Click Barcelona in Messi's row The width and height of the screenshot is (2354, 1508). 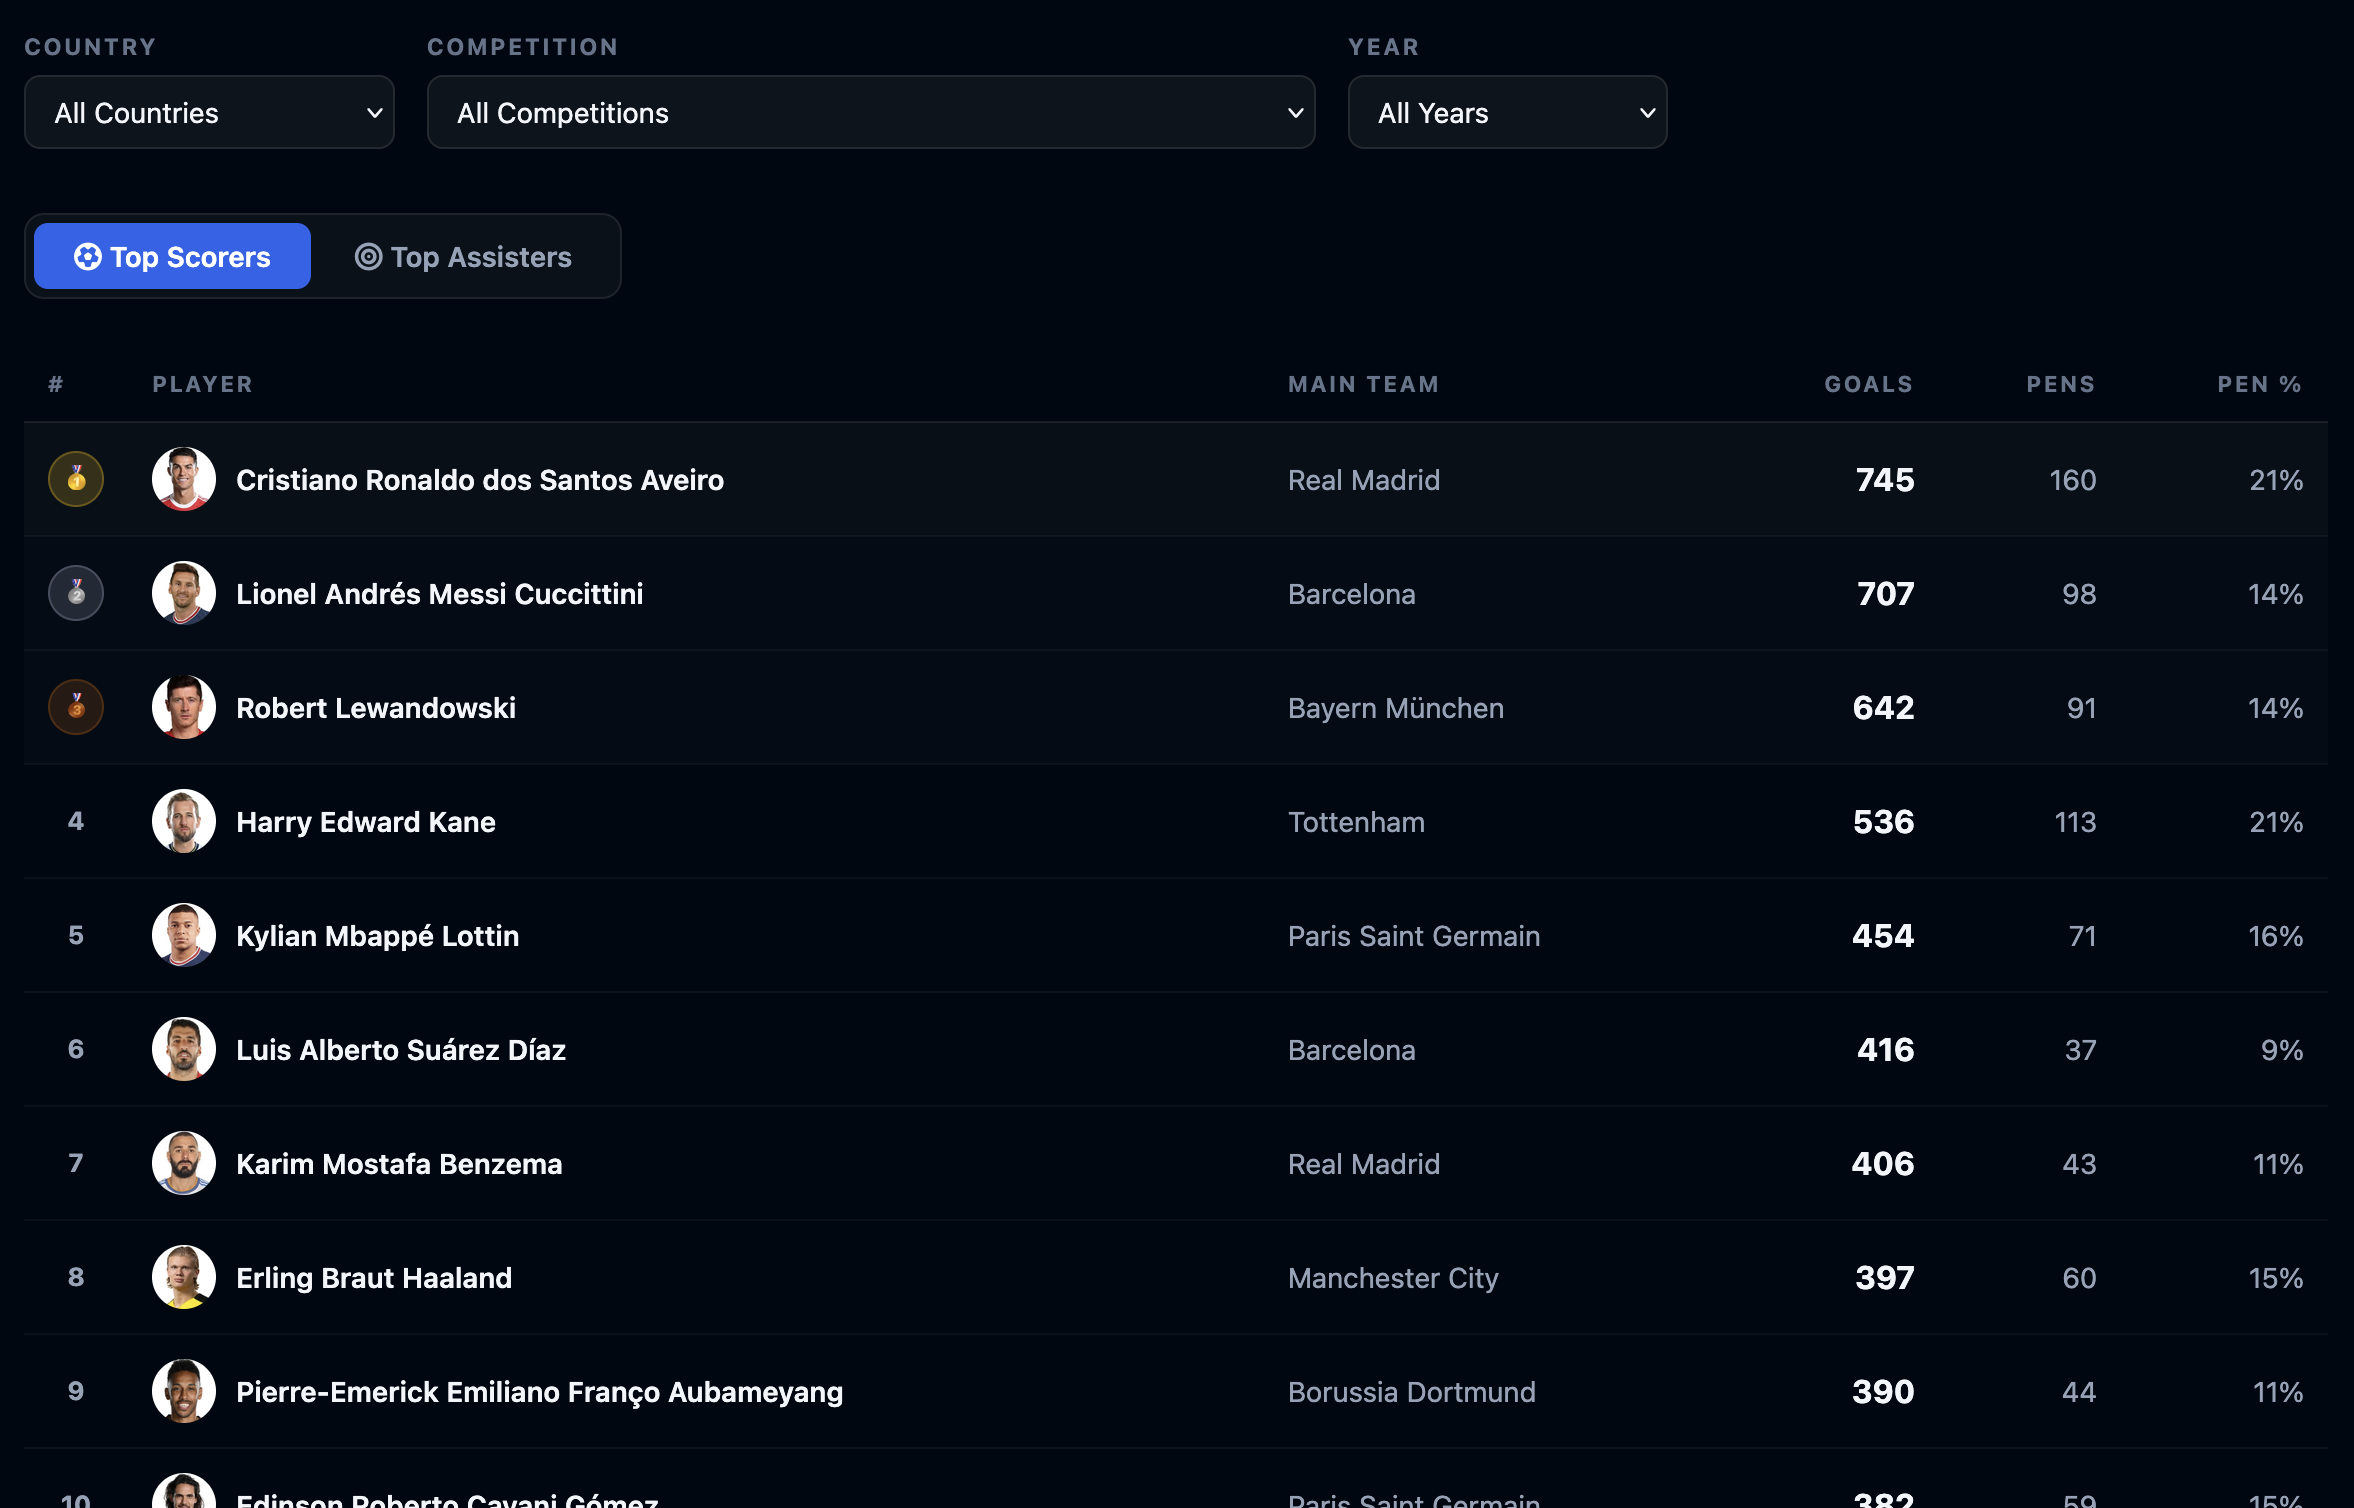coord(1352,594)
